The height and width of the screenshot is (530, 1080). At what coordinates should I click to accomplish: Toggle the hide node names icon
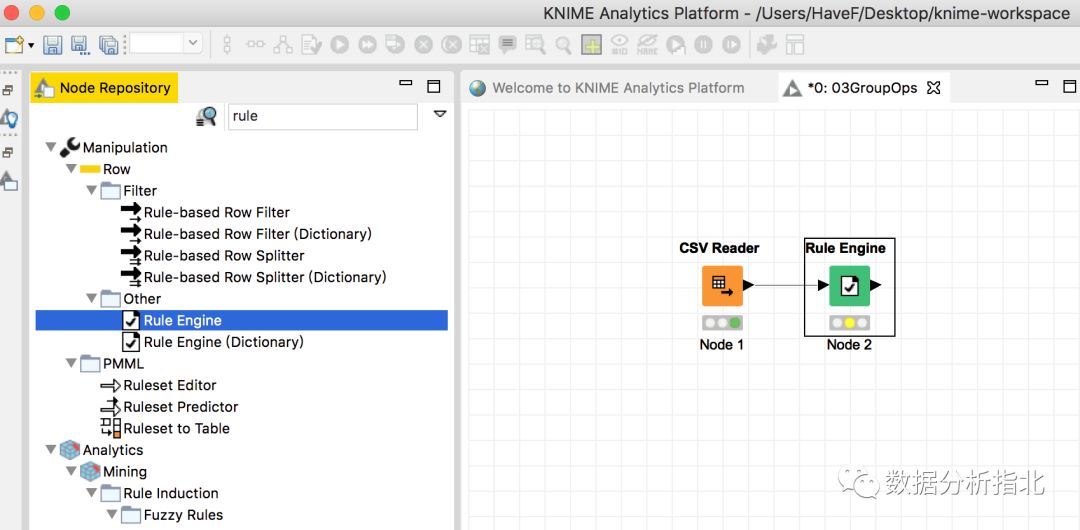tap(647, 45)
